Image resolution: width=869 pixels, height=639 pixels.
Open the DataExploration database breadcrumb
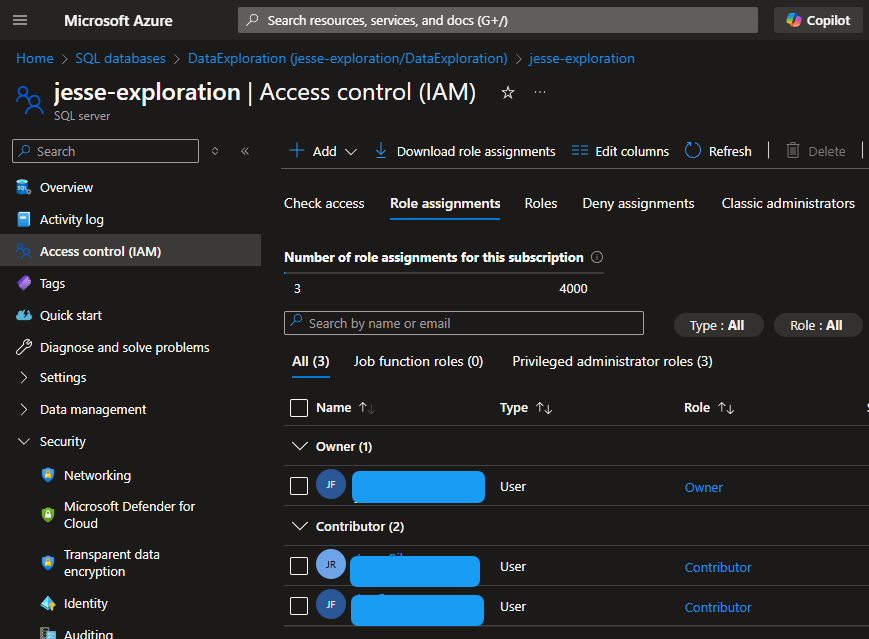tap(347, 58)
